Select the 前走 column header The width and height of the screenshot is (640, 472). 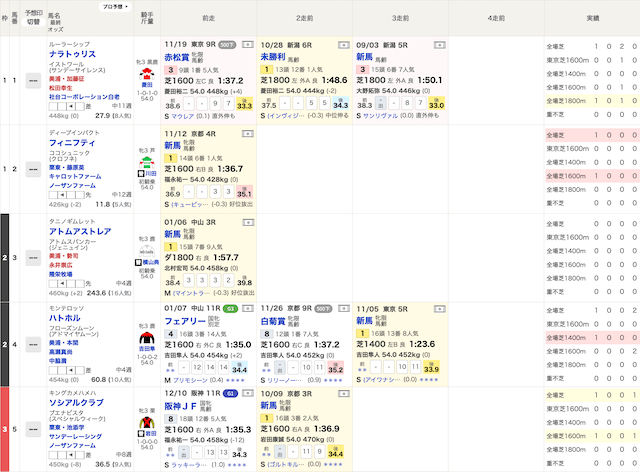(209, 18)
